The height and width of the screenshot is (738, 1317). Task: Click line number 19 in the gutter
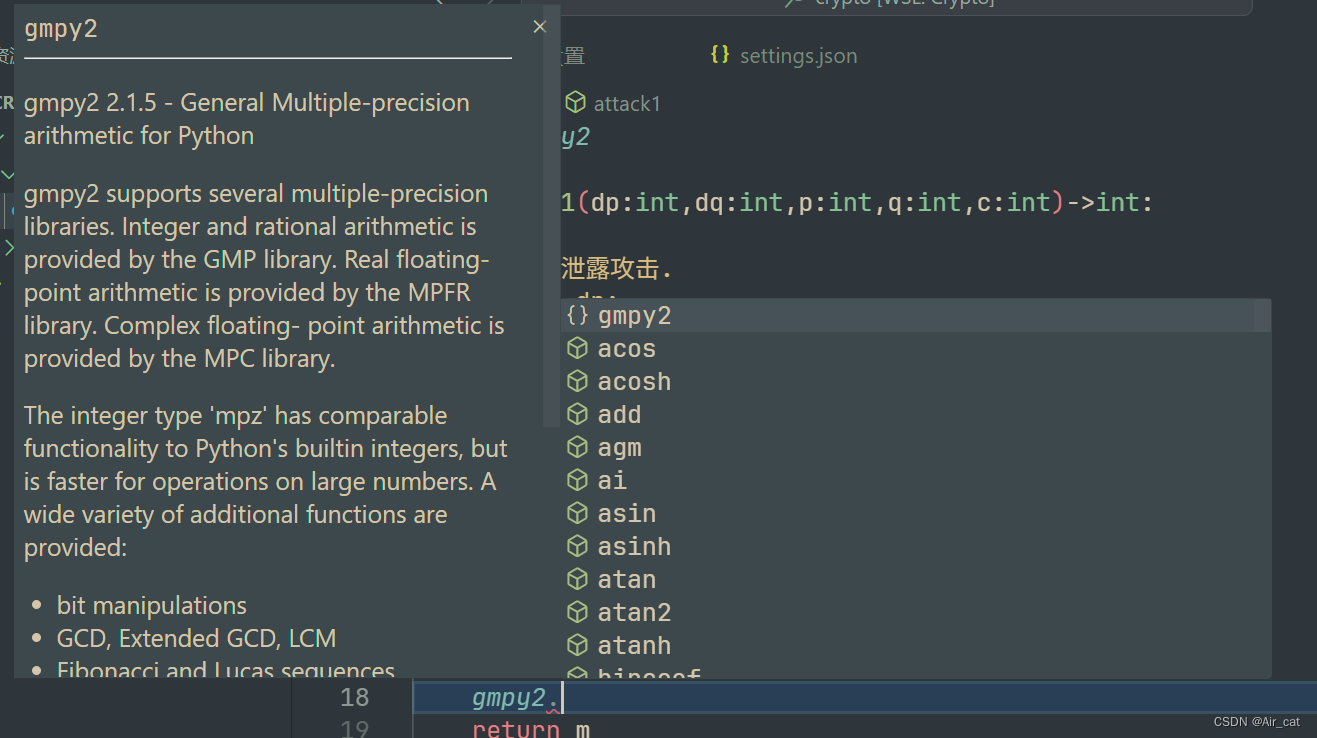[x=355, y=728]
